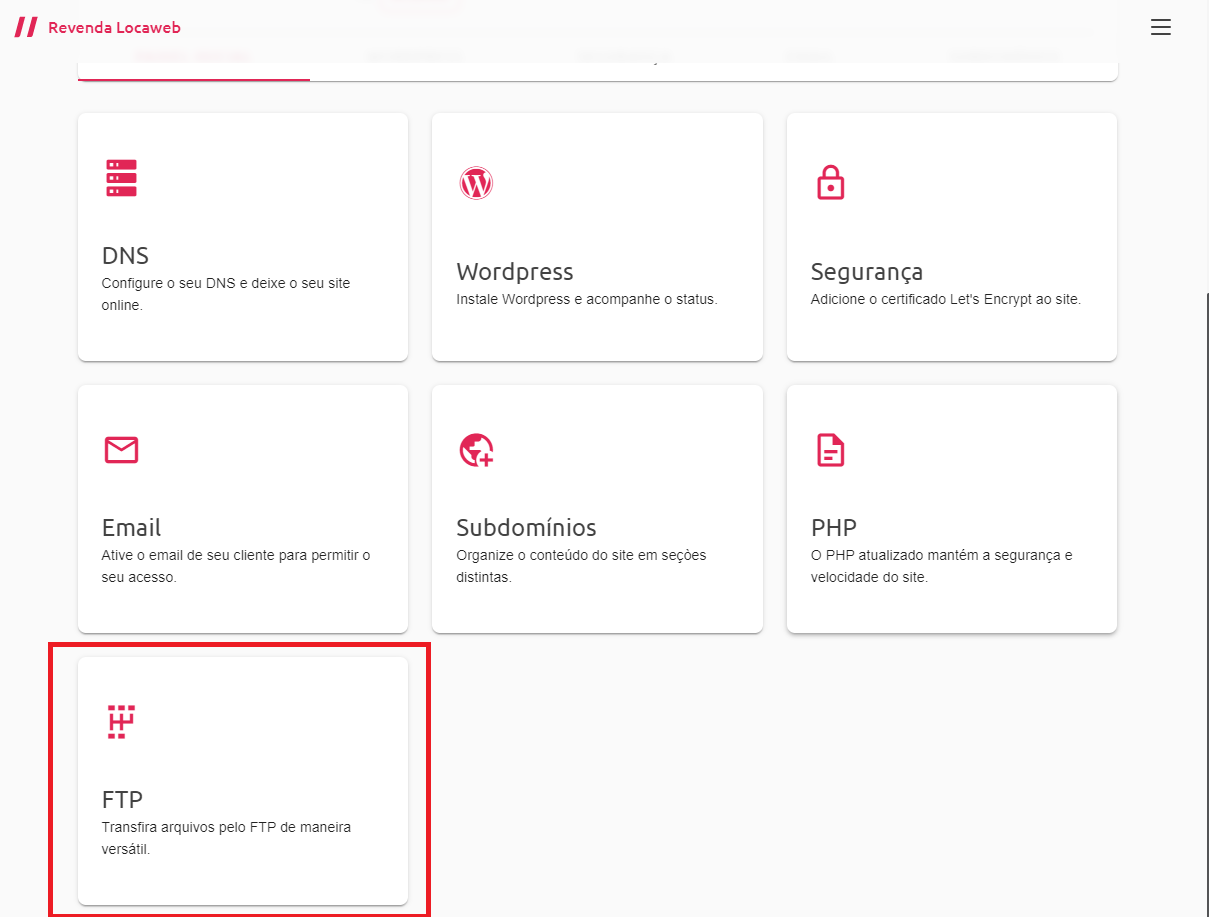The image size is (1209, 917).
Task: Click the Wordpress logo icon
Action: pos(476,183)
